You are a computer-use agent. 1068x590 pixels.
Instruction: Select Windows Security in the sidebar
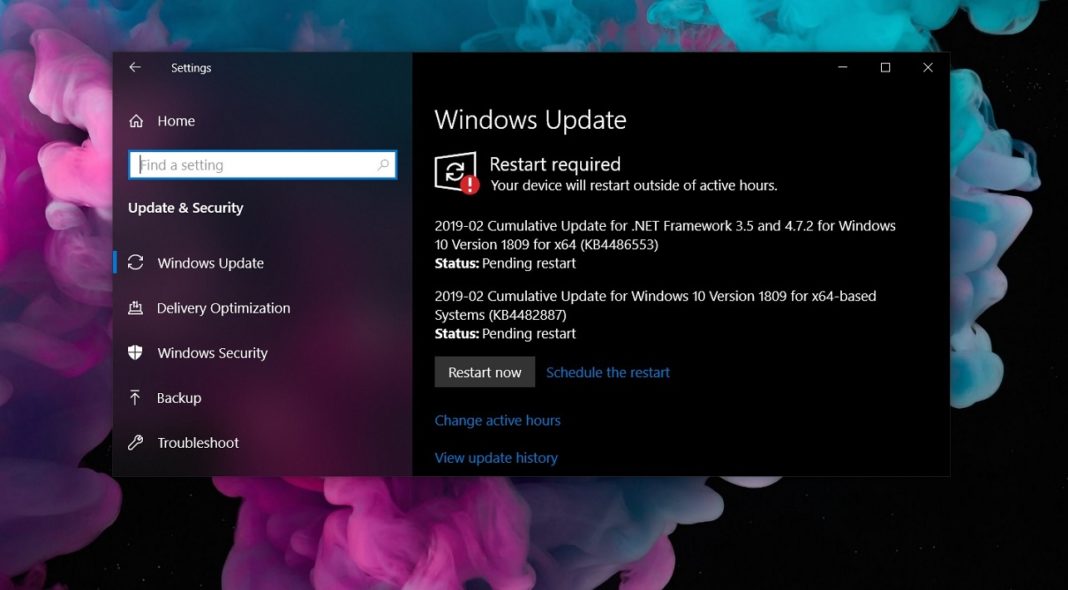pyautogui.click(x=212, y=352)
